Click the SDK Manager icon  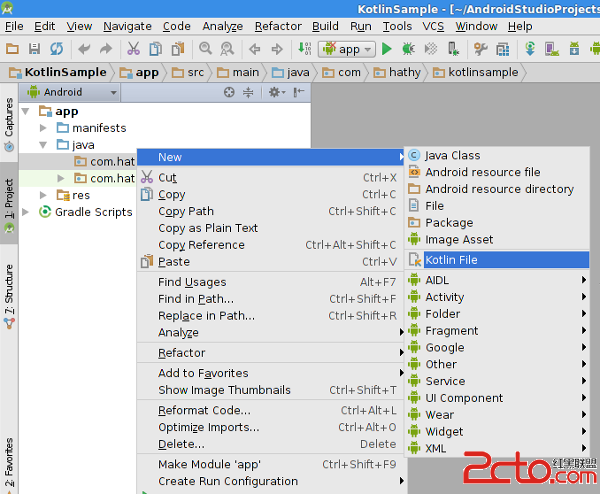pyautogui.click(x=574, y=49)
